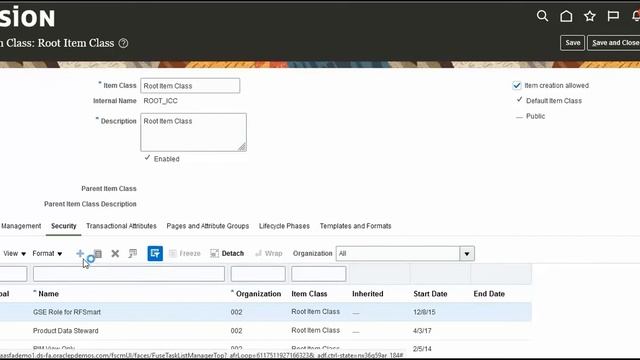The image size is (640, 360).
Task: Click the 12/8/15 start date cell
Action: [424, 312]
